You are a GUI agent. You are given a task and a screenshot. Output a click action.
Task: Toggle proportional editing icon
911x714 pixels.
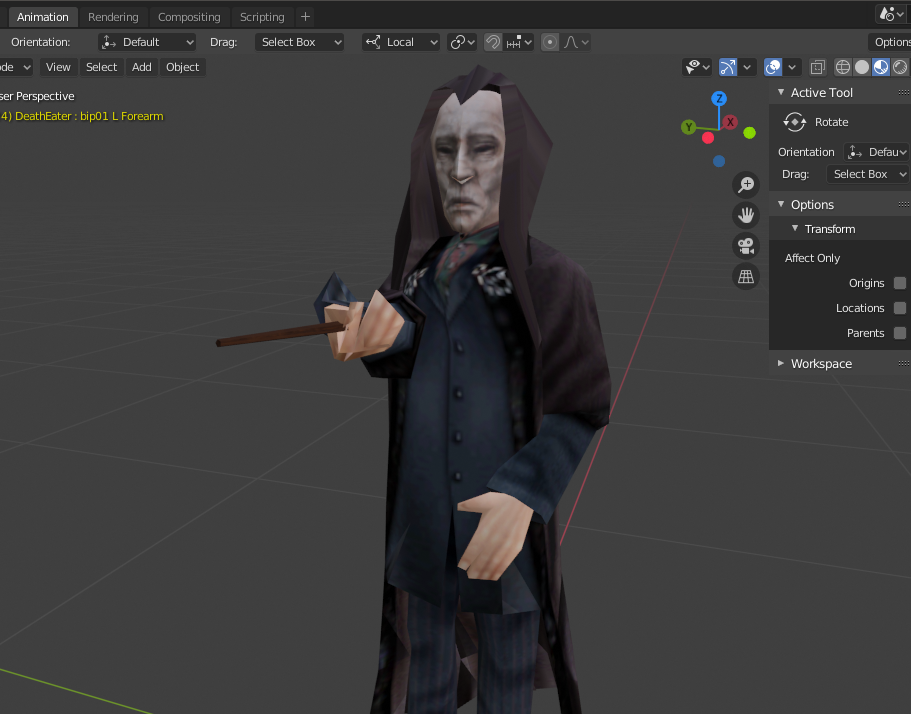click(x=550, y=42)
